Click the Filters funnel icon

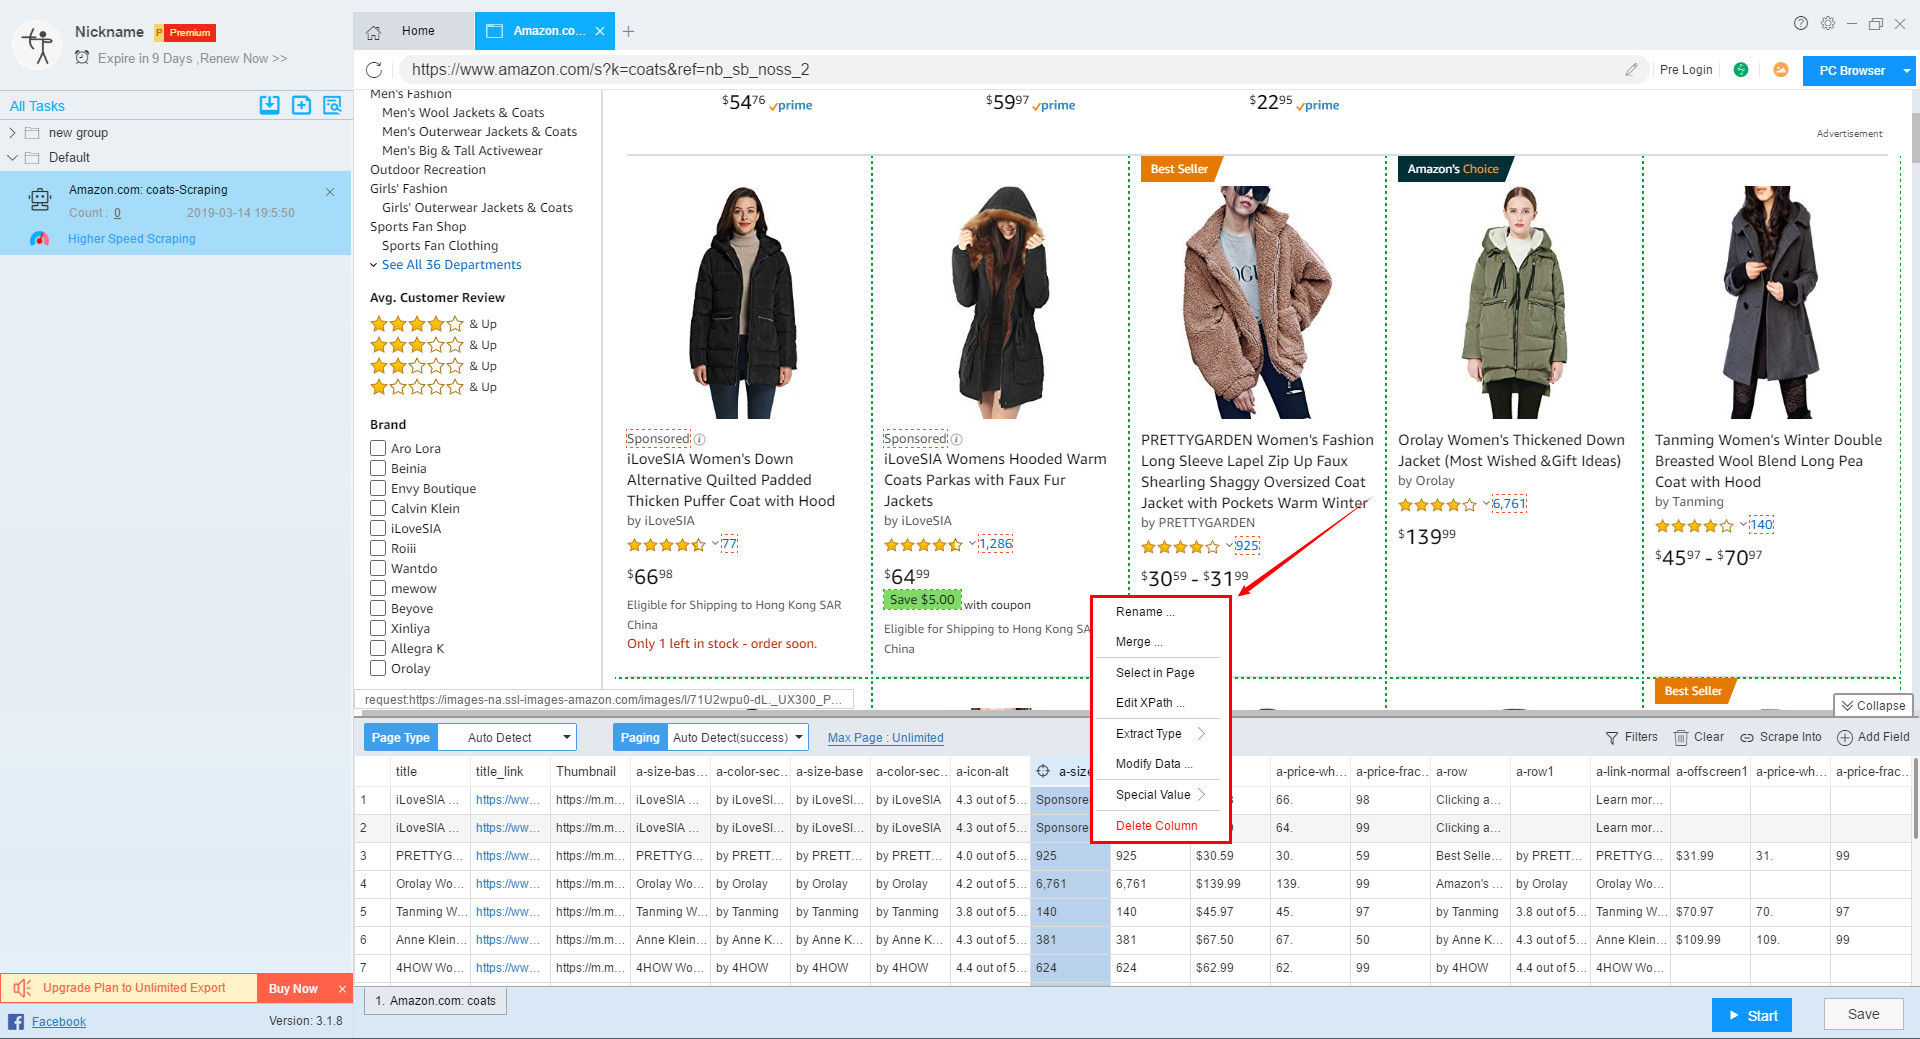coord(1612,738)
